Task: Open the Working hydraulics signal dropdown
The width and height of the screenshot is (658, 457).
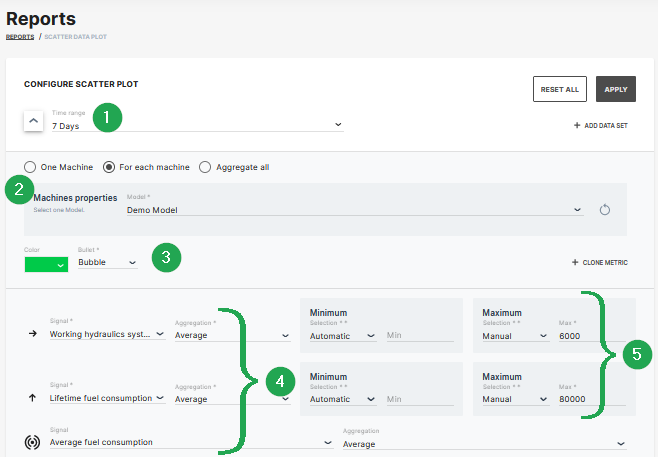Action: pos(107,335)
